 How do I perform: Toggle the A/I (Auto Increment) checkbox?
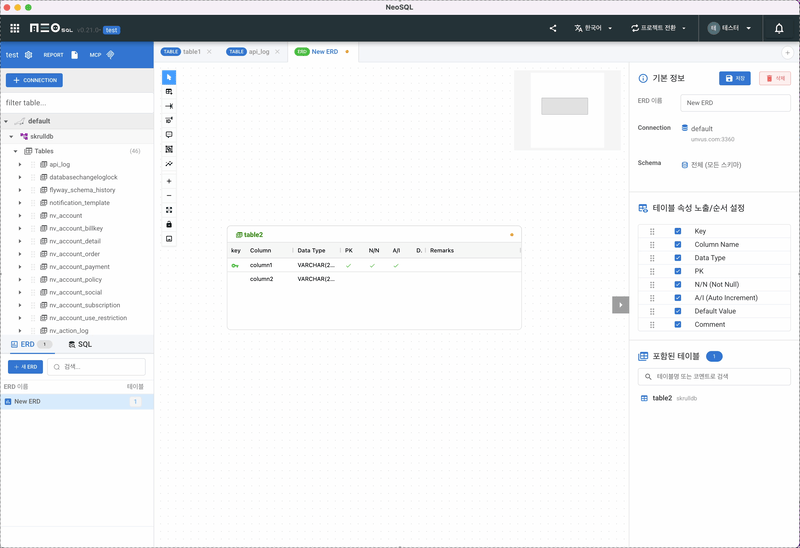(x=678, y=298)
